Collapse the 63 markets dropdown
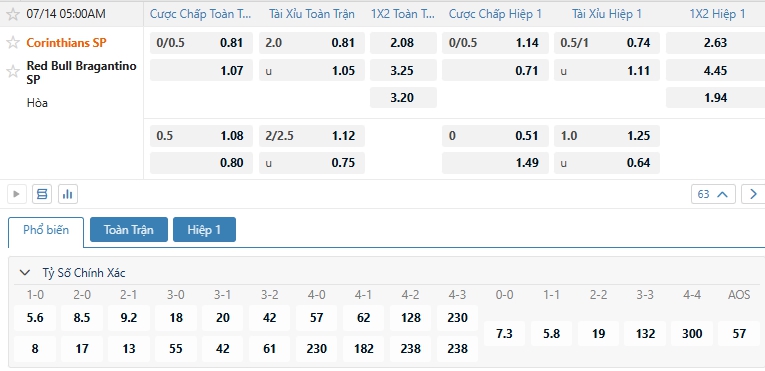Image resolution: width=765 pixels, height=371 pixels. pos(713,194)
